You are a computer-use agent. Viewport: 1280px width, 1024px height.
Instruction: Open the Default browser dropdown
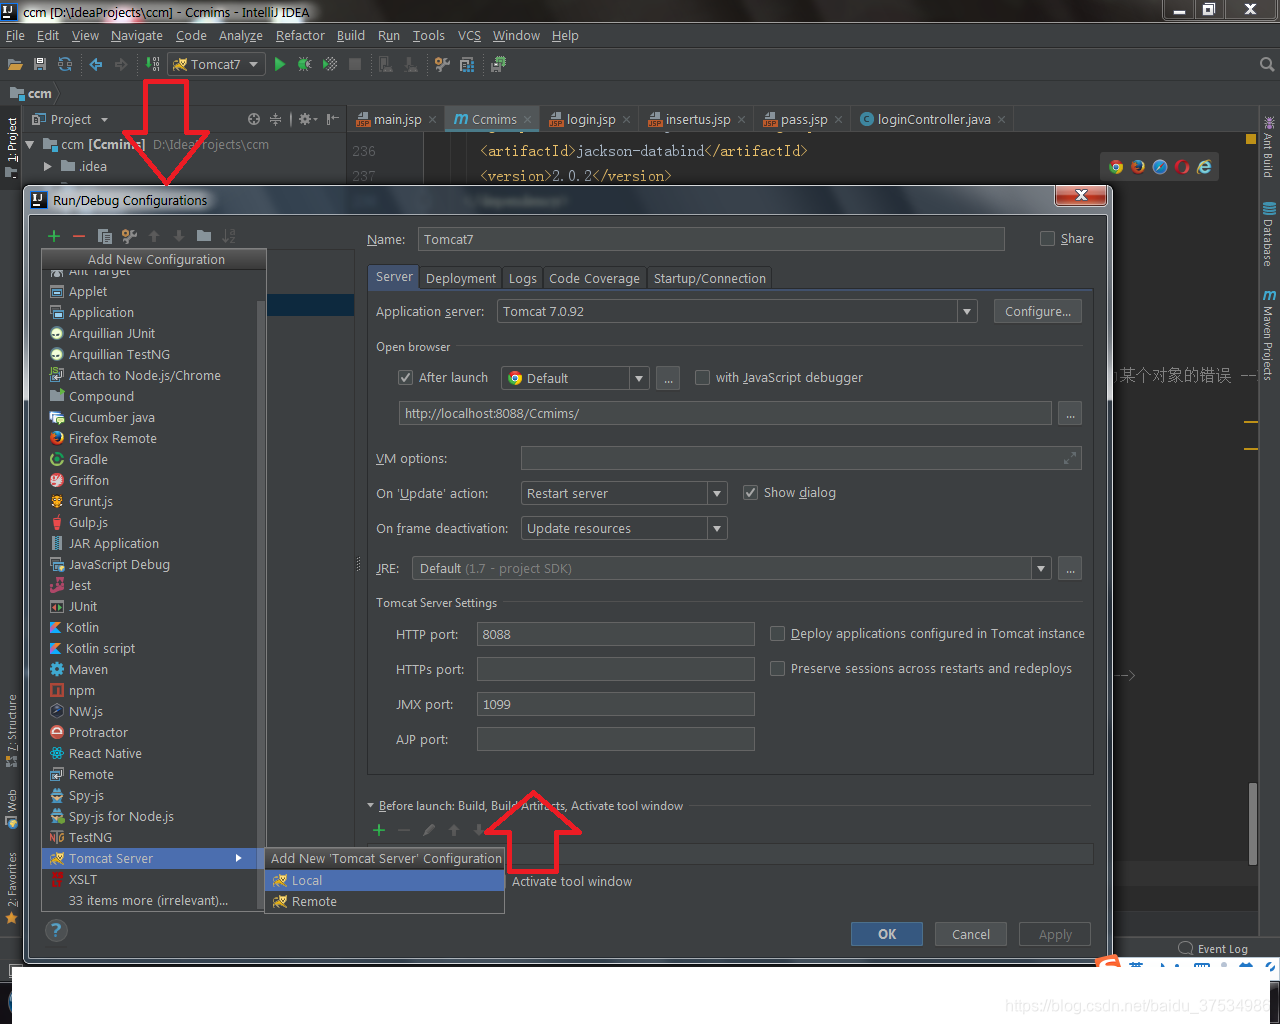coord(640,378)
